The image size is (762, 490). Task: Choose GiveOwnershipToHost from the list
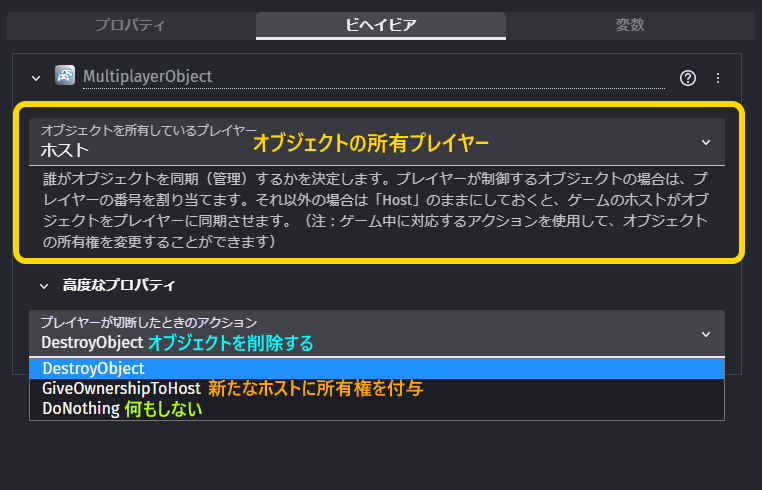click(377, 388)
